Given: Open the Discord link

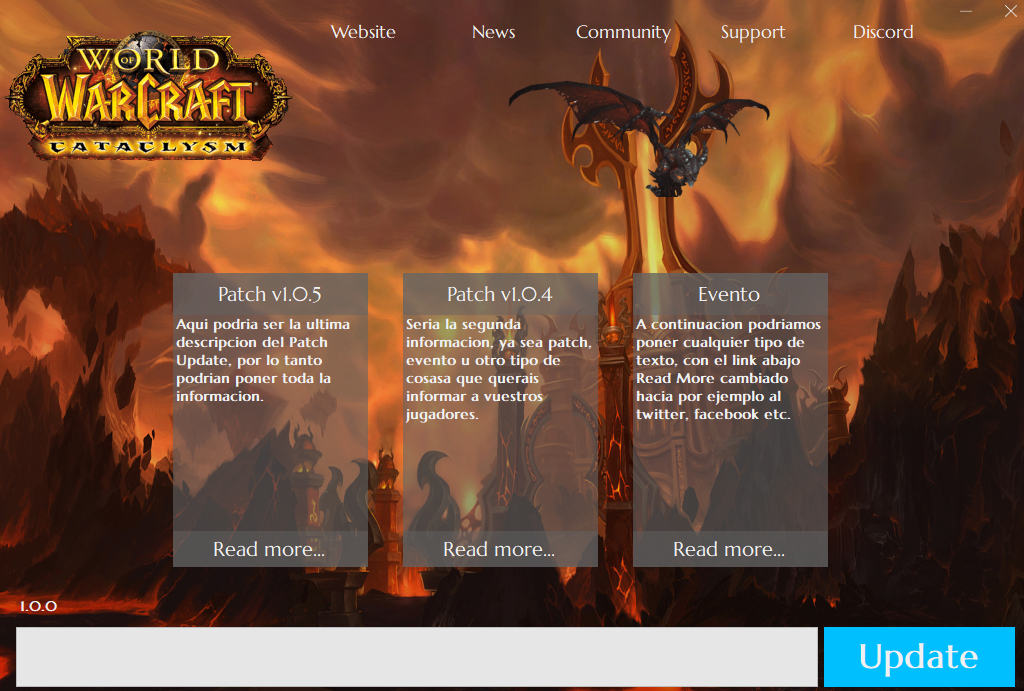Looking at the screenshot, I should [883, 32].
